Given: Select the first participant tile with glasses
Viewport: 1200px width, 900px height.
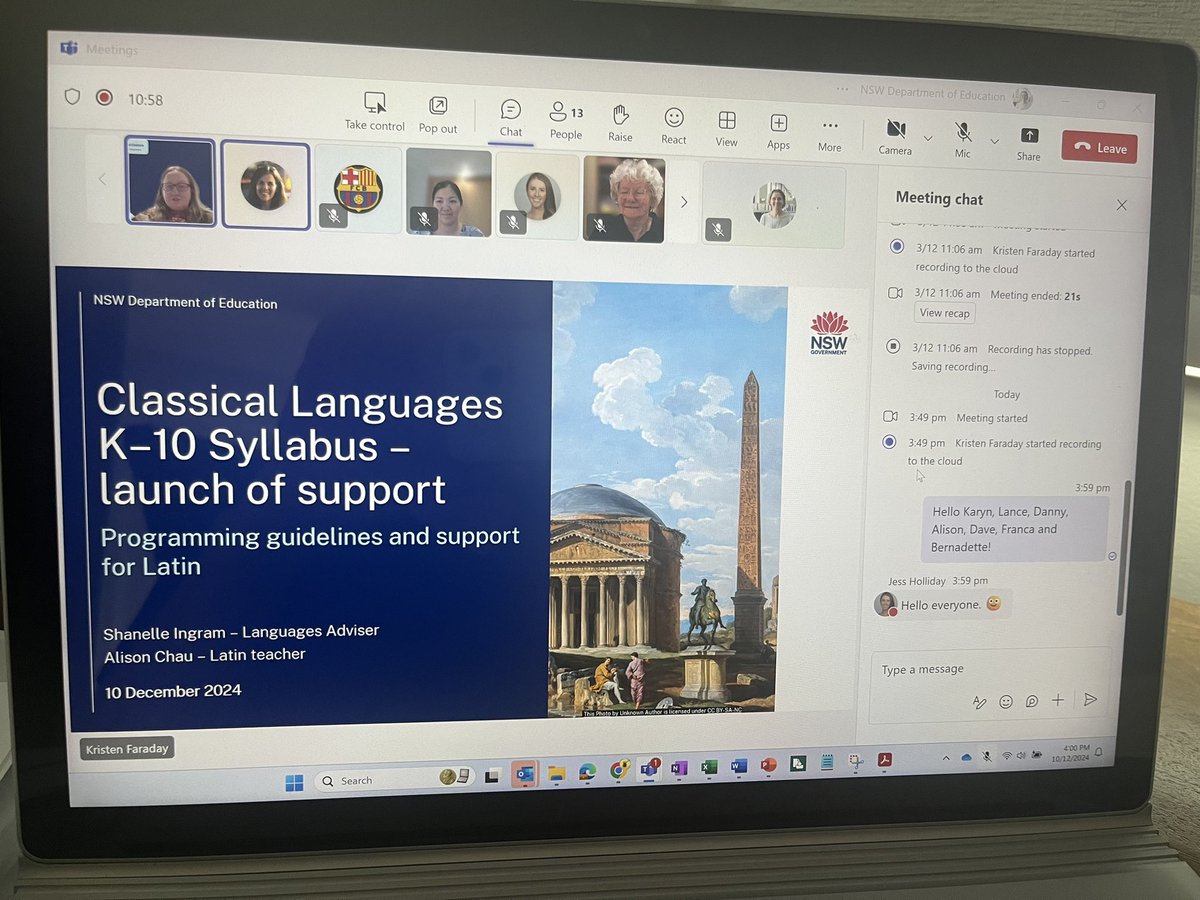Looking at the screenshot, I should coord(170,181).
